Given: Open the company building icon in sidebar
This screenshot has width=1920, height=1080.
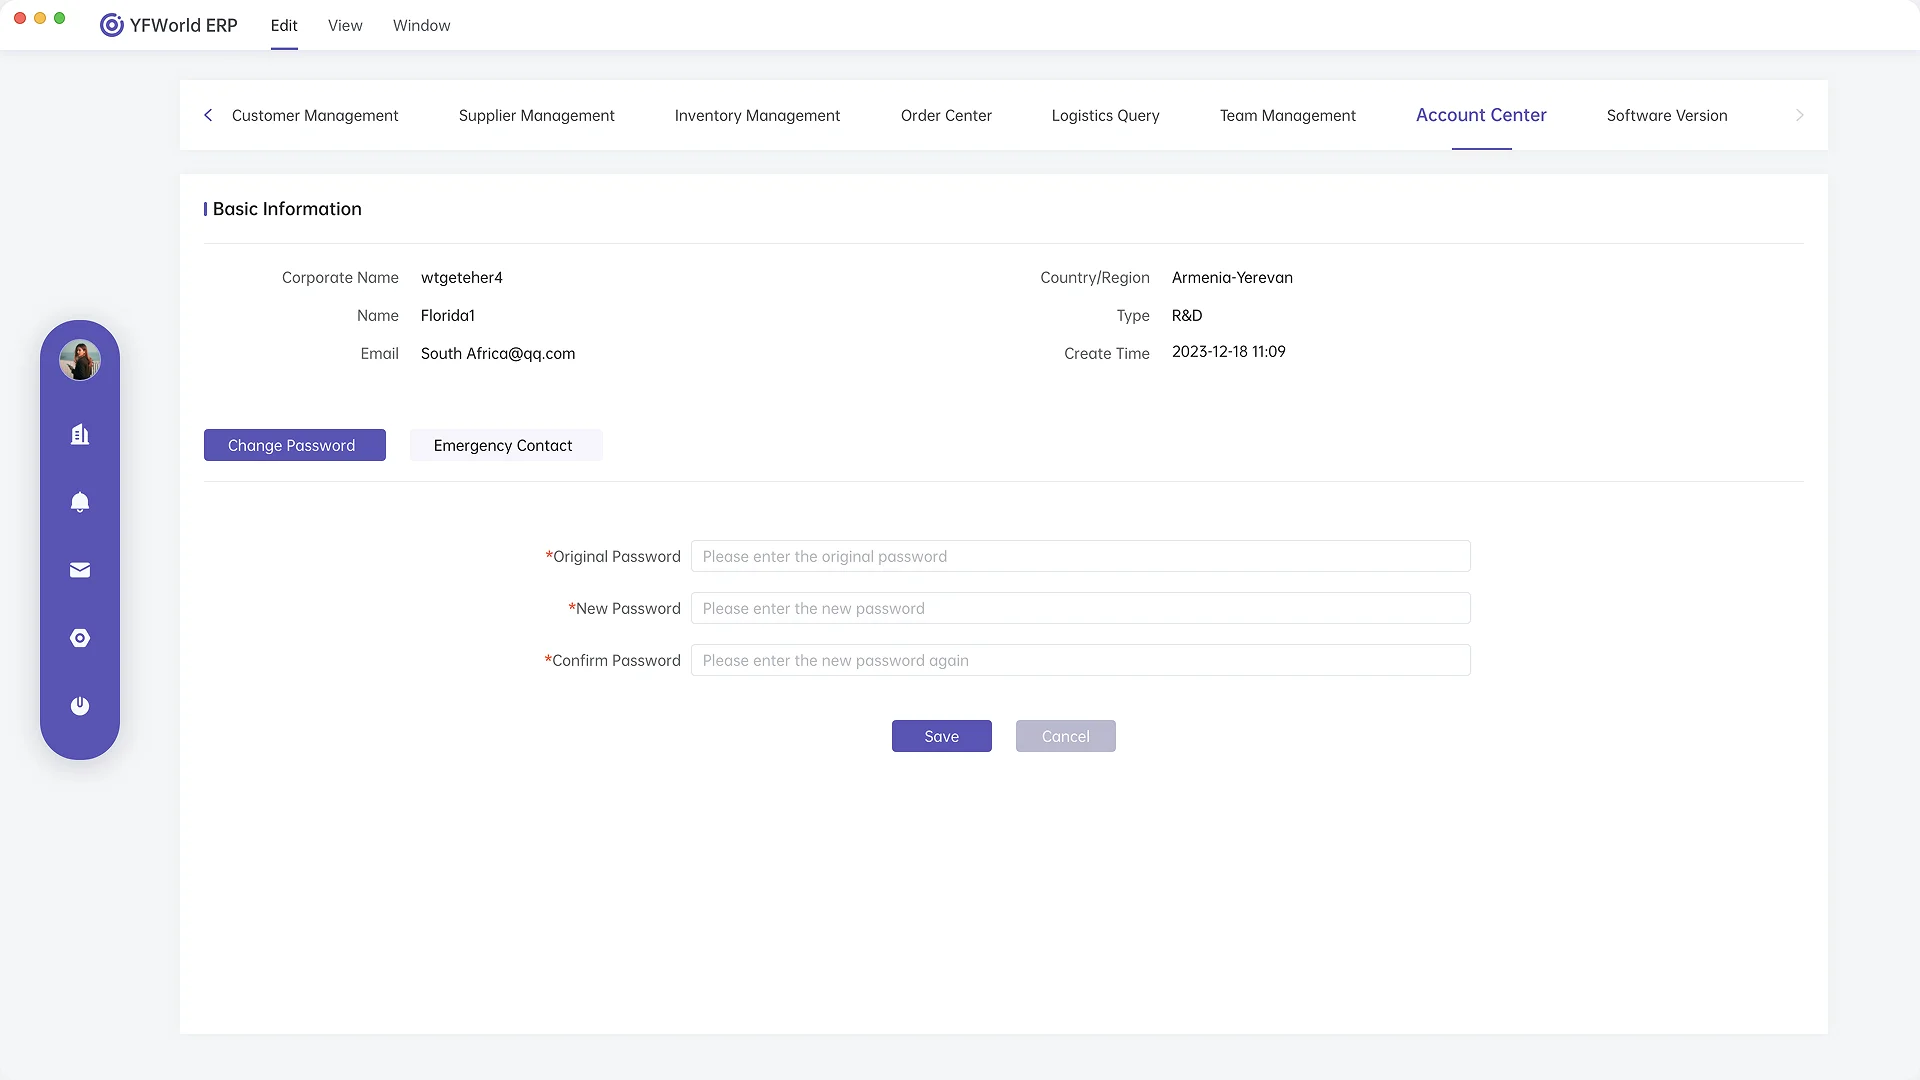Looking at the screenshot, I should point(80,434).
